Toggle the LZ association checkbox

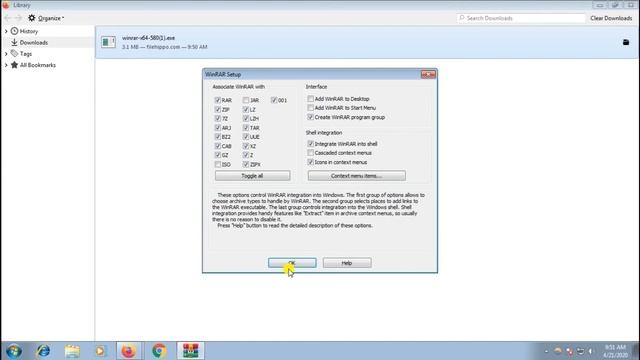(246, 109)
